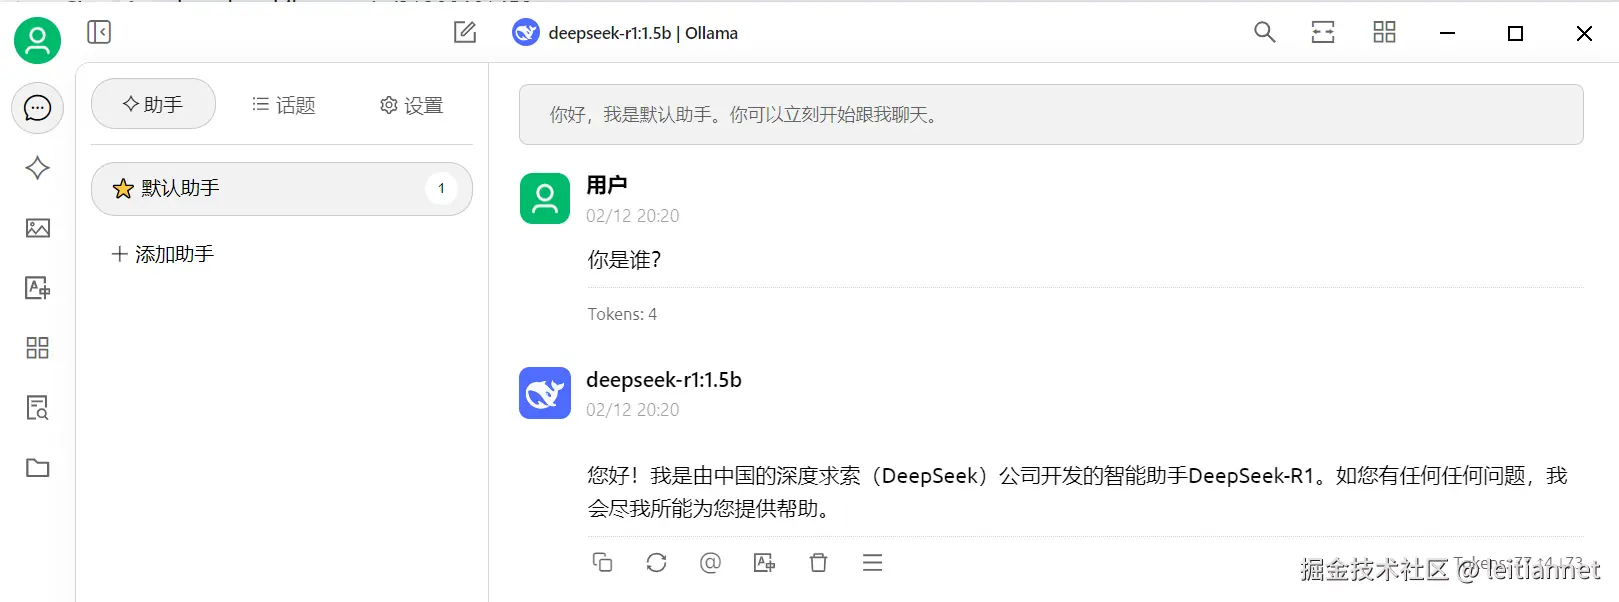Viewport: 1619px width, 602px height.
Task: Click 添加助手 to add assistant
Action: coord(162,254)
